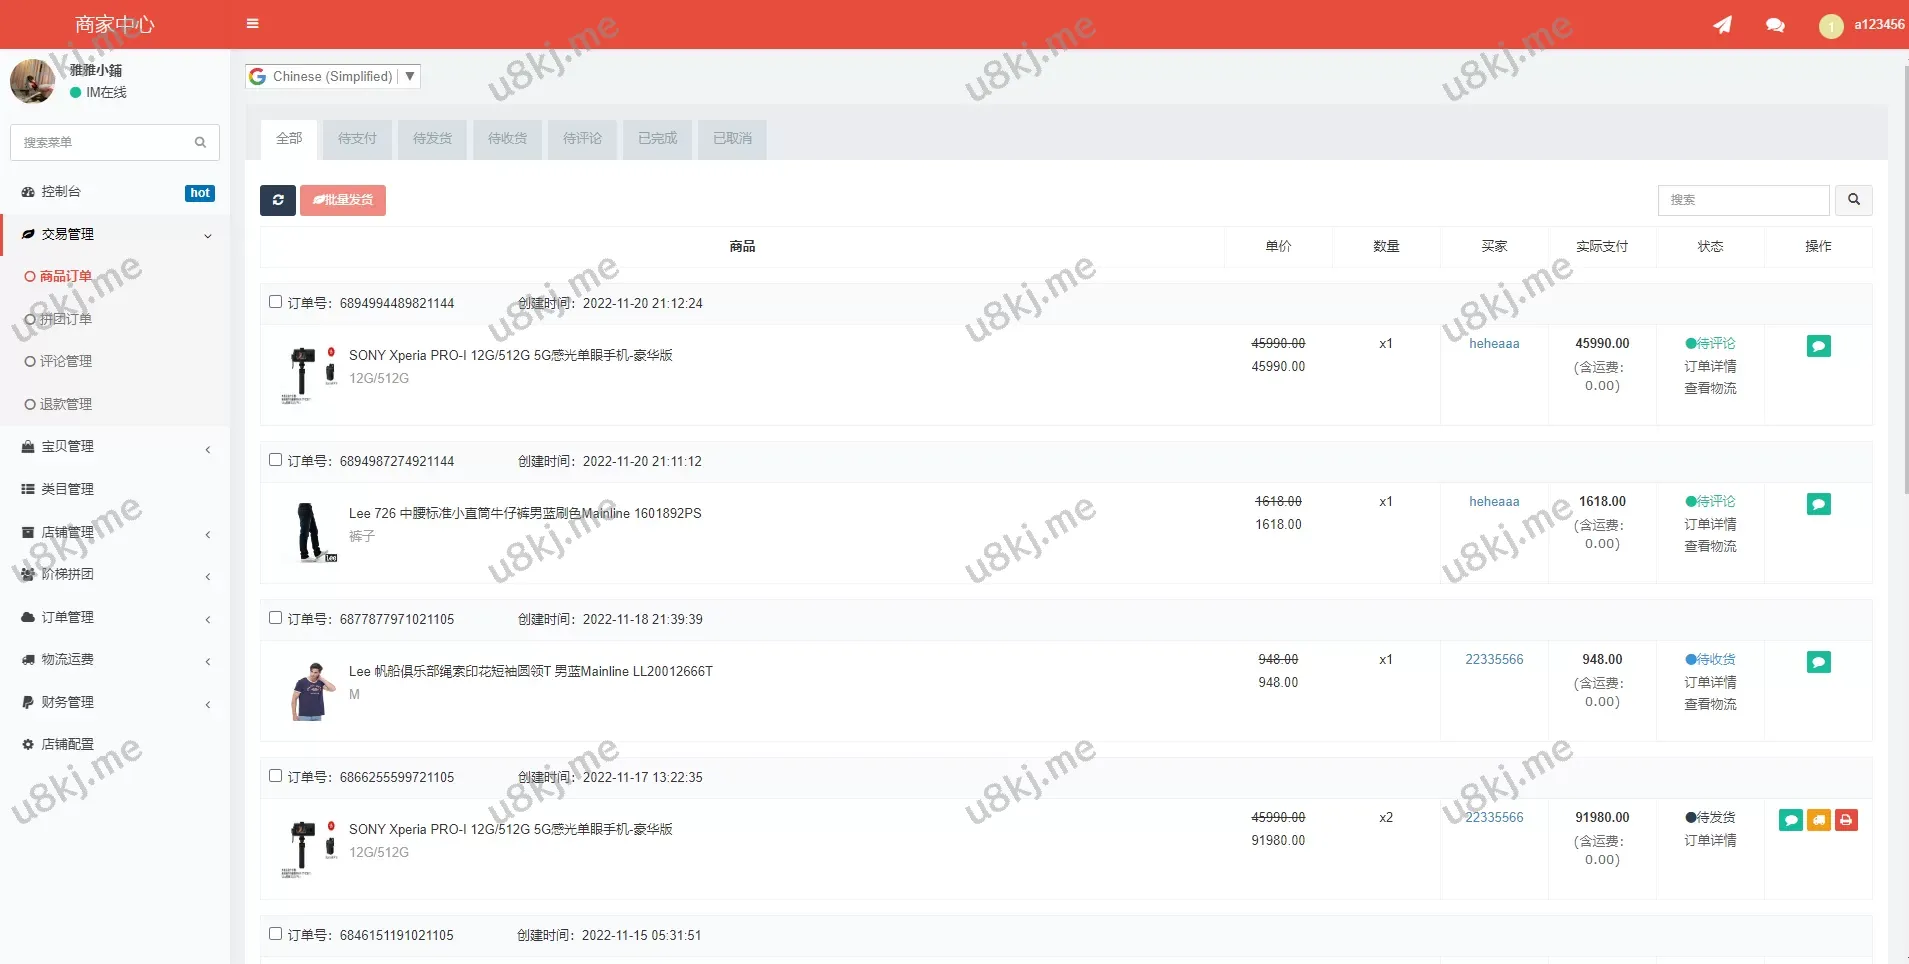This screenshot has height=964, width=1909.
Task: Click red print icon for order 6866255599721105
Action: pyautogui.click(x=1846, y=820)
